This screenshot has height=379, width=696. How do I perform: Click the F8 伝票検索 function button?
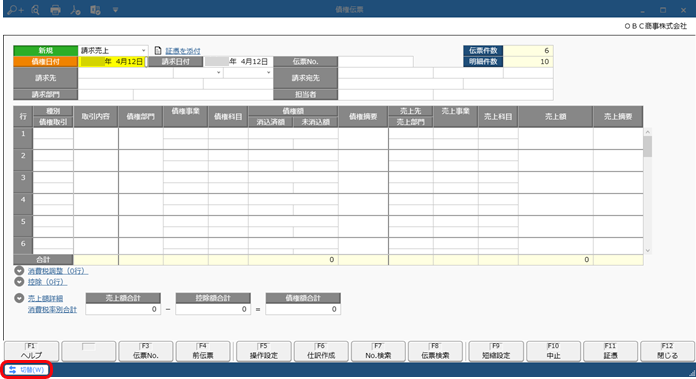435,351
